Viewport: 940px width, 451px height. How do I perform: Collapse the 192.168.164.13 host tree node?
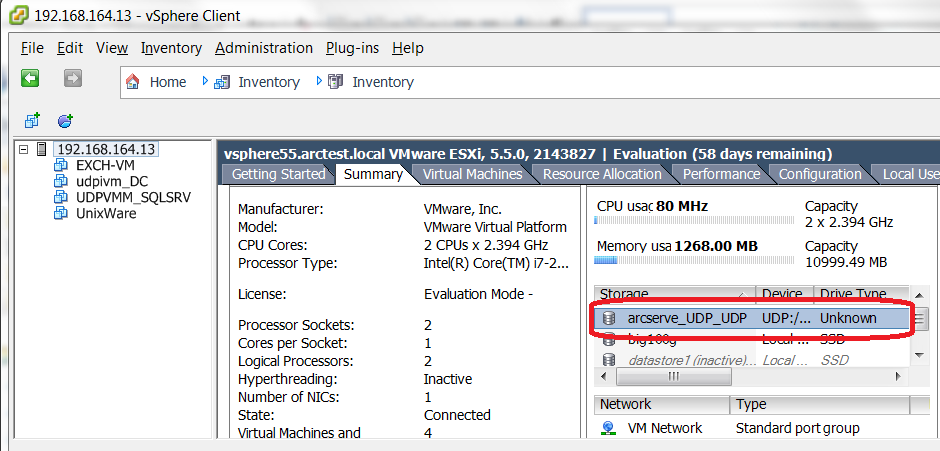tap(24, 149)
